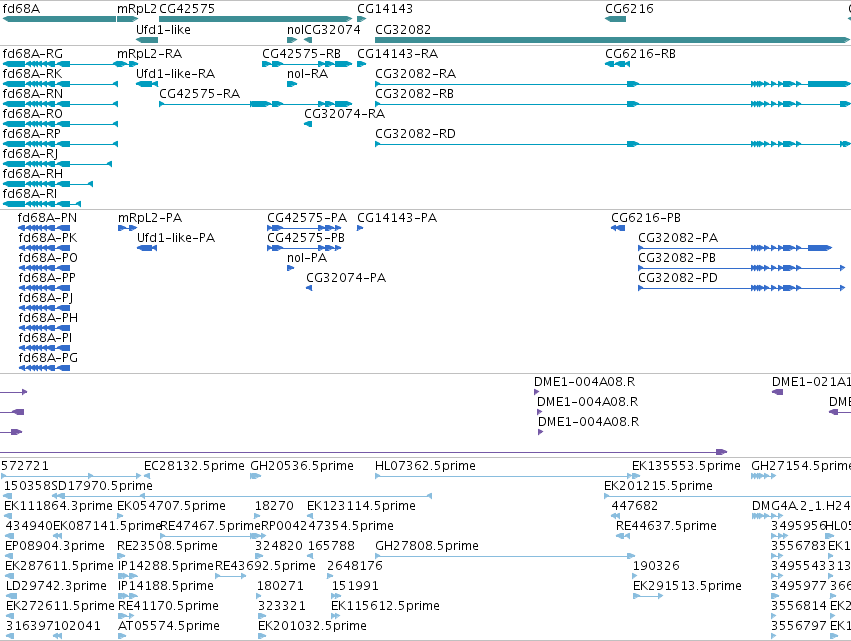Click transcript CG32082-RD
Image resolution: width=851 pixels, height=641 pixels.
(415, 134)
